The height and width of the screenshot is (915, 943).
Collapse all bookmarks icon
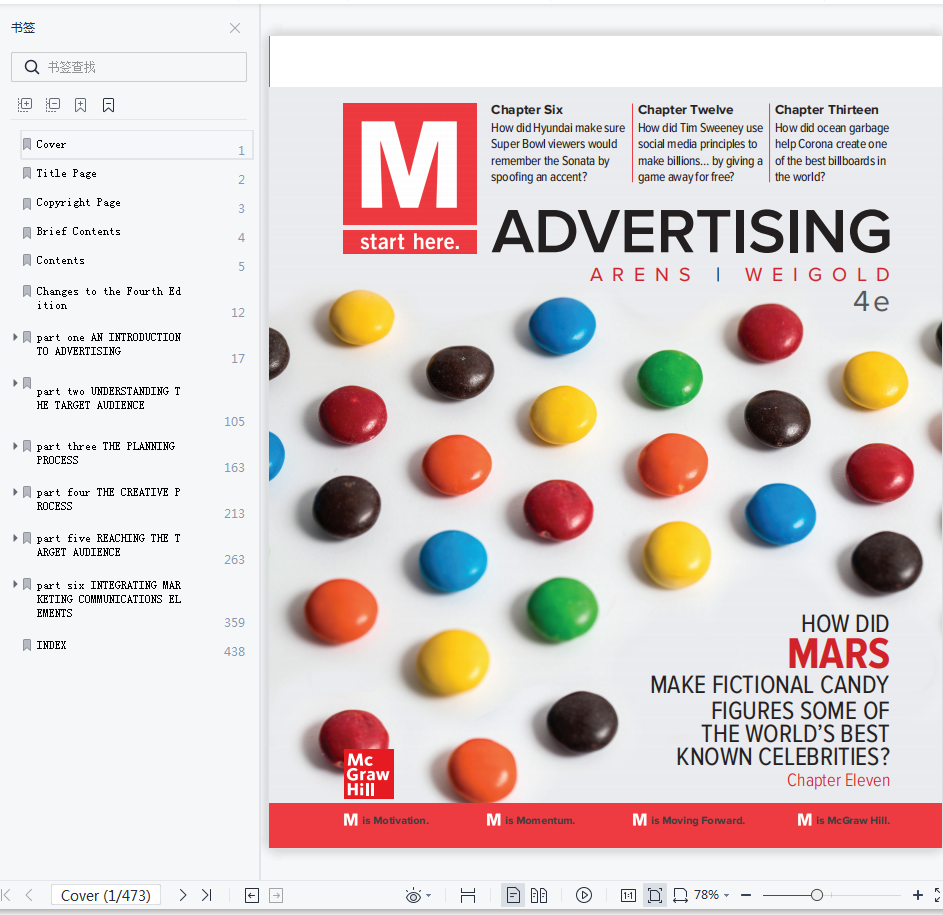click(53, 105)
